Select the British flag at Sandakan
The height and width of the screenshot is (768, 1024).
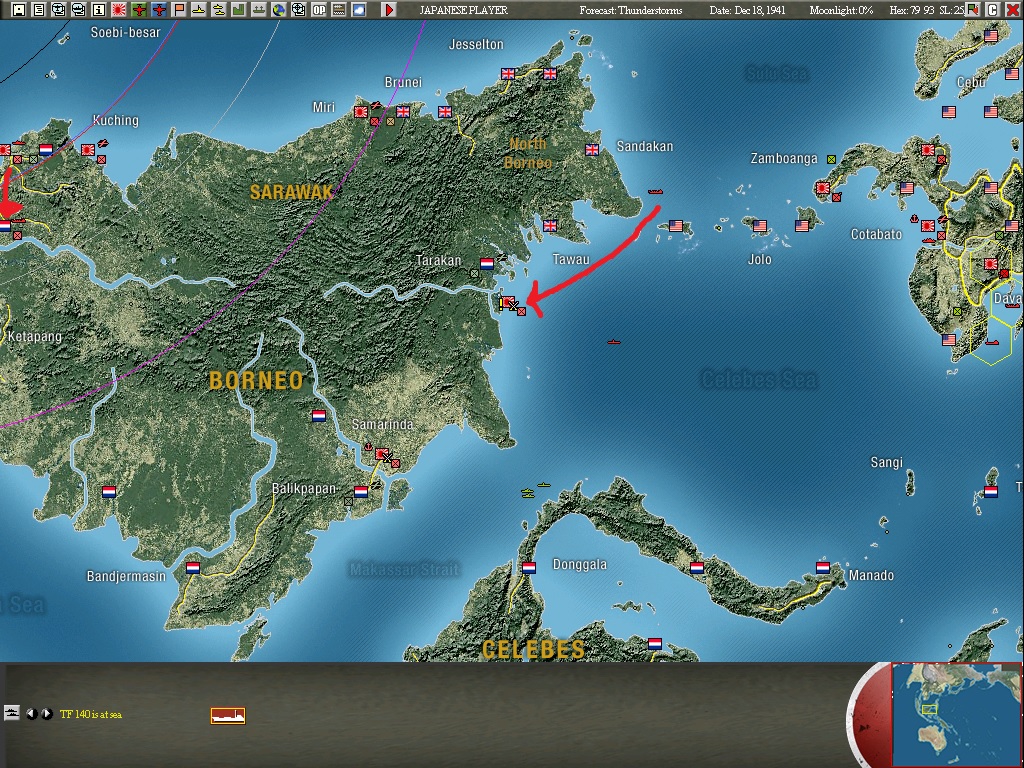tap(592, 150)
